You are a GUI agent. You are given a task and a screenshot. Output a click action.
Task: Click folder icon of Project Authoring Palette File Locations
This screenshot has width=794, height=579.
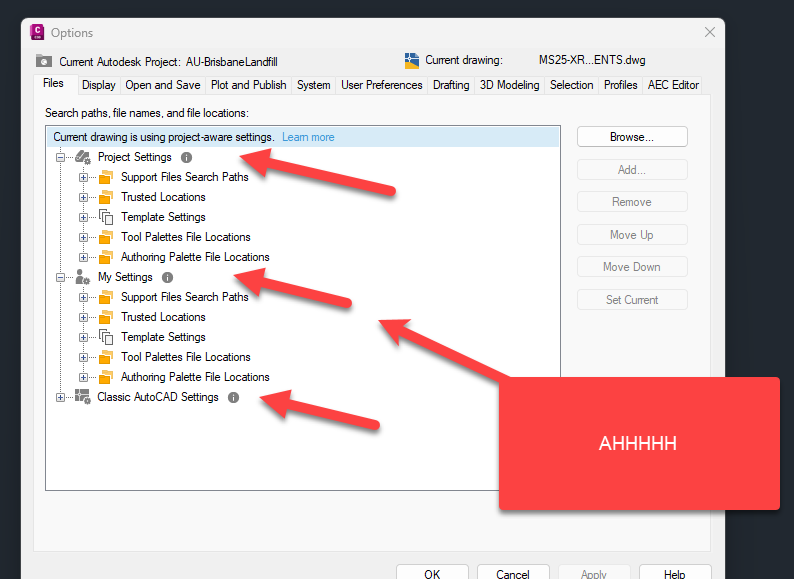(106, 257)
